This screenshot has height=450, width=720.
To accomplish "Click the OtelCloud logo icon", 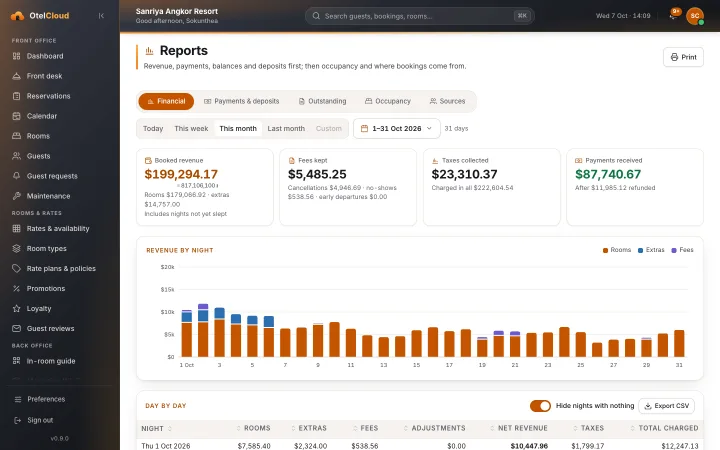I will click(17, 16).
